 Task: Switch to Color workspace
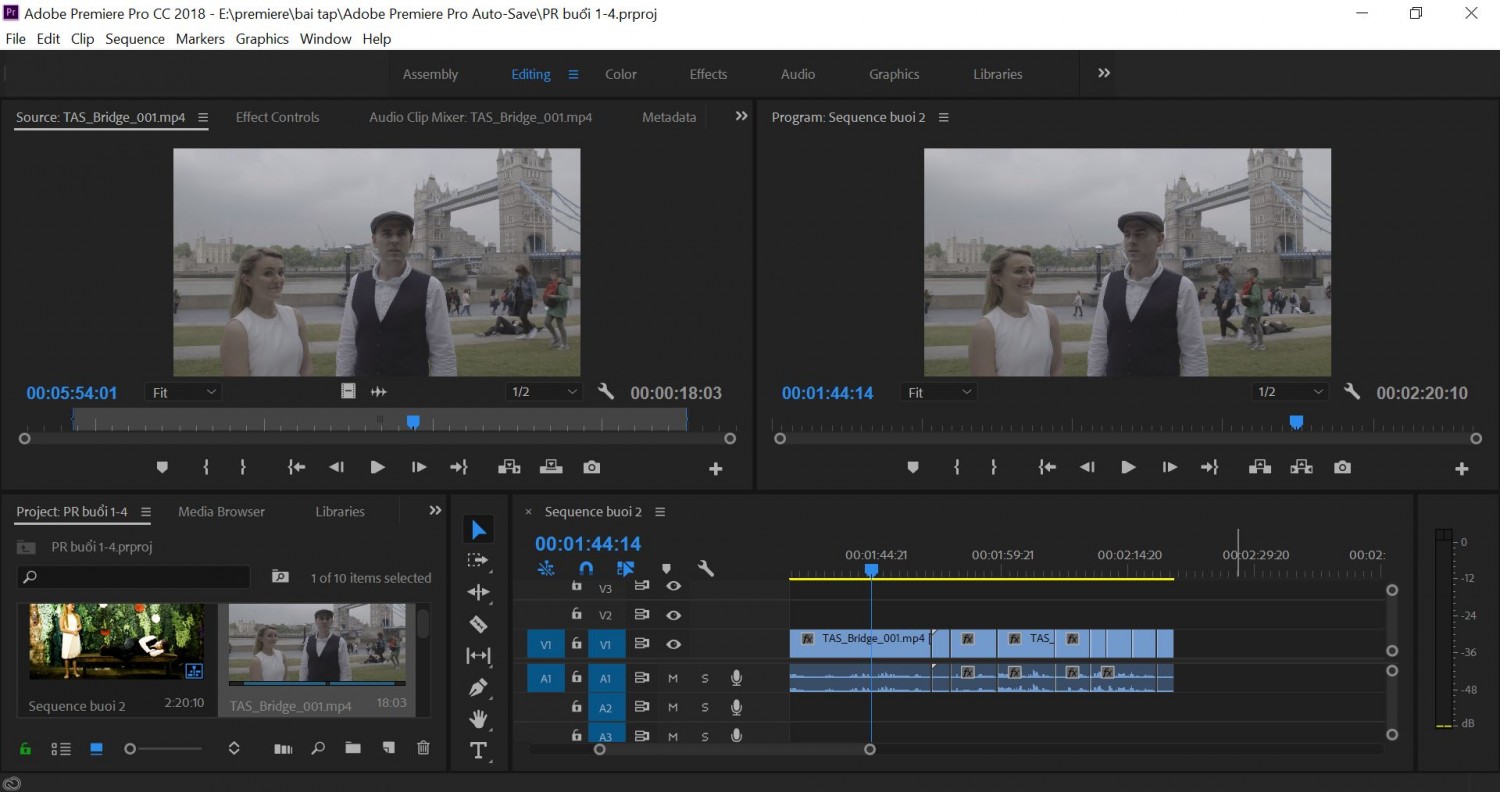coord(621,74)
